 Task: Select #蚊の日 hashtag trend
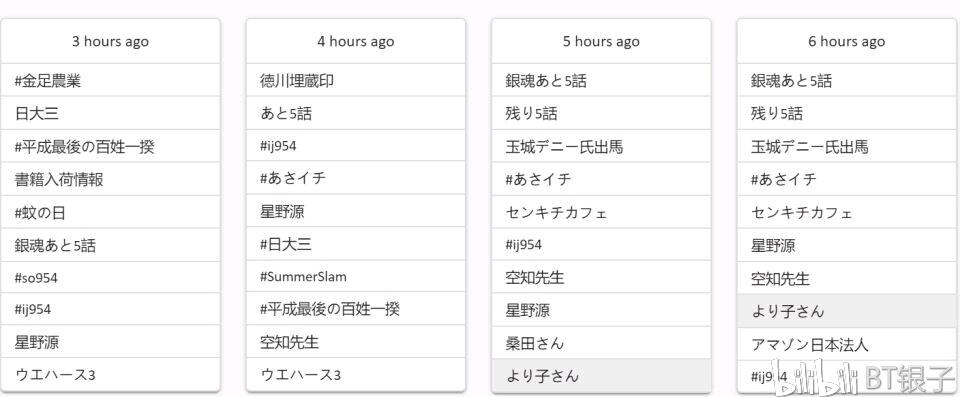click(x=110, y=212)
